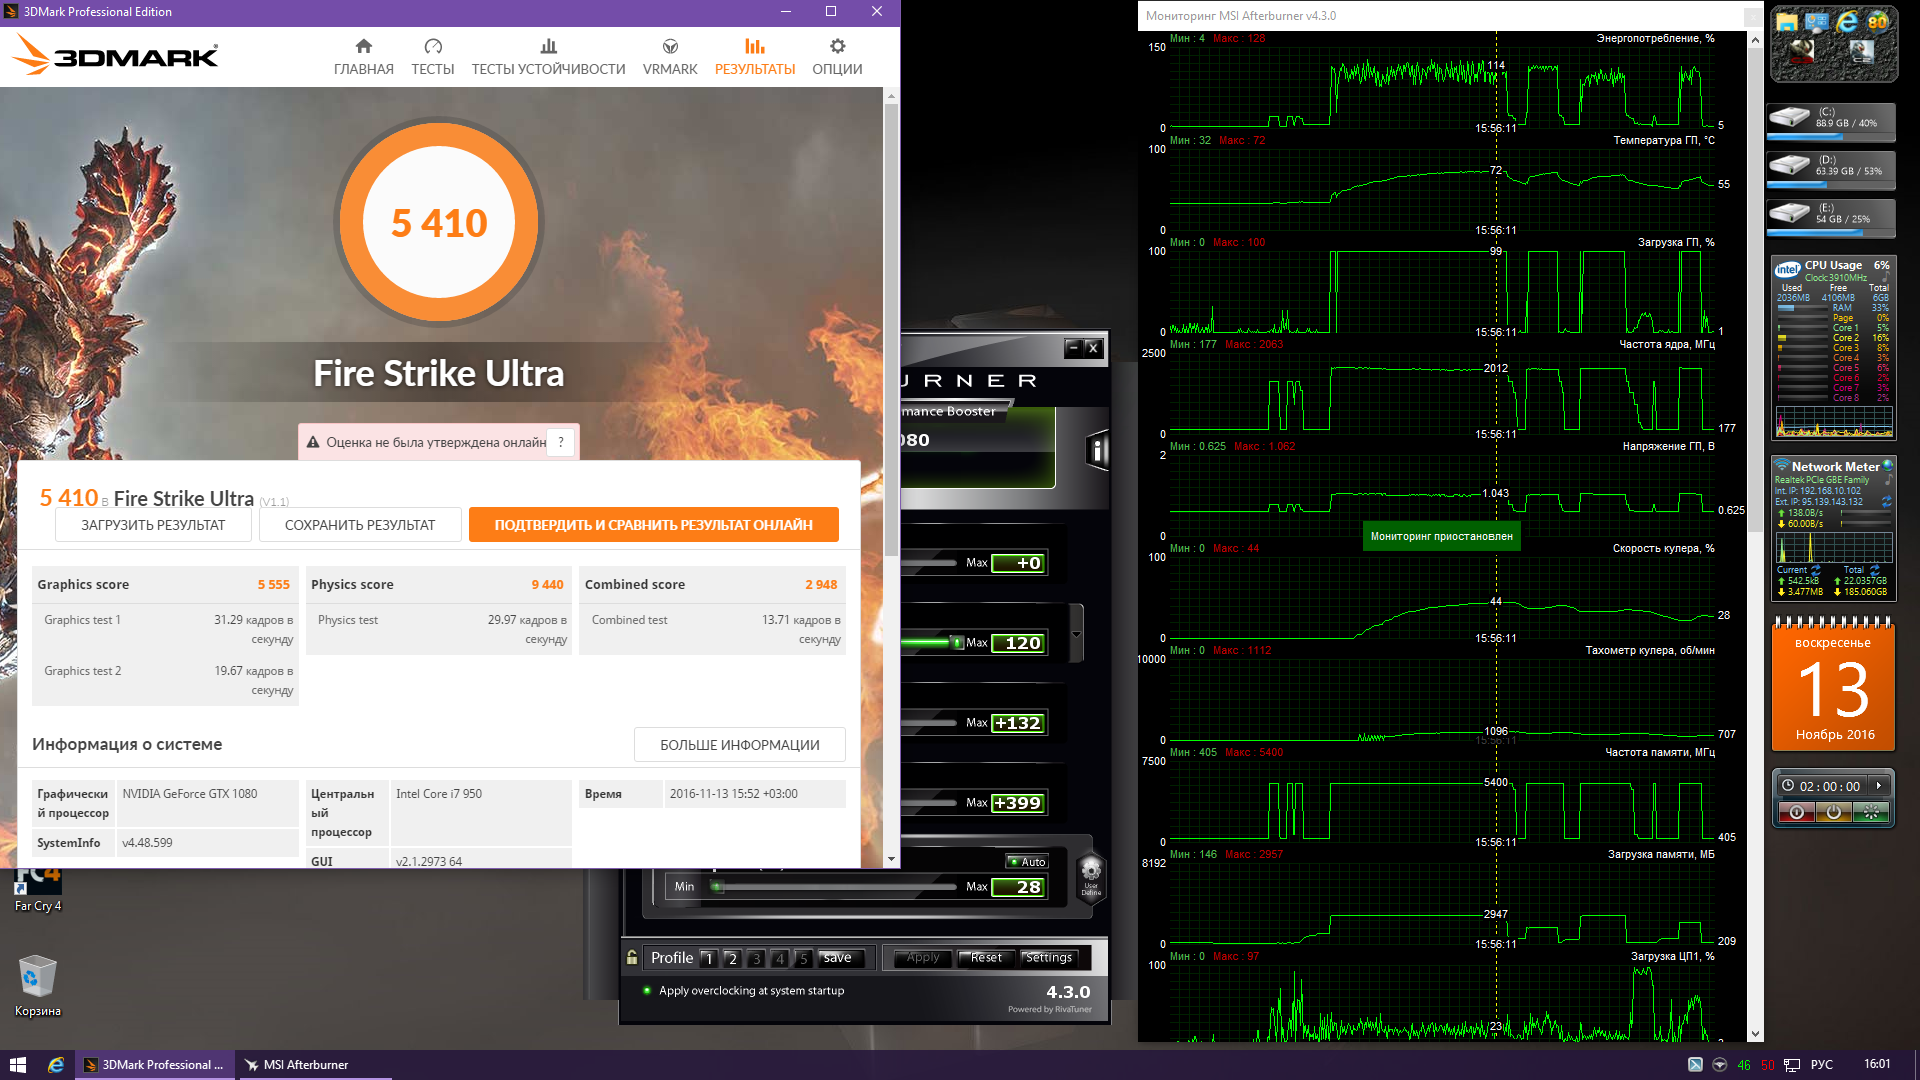Toggle Apply overclocking at system startup
1920x1080 pixels.
click(647, 991)
